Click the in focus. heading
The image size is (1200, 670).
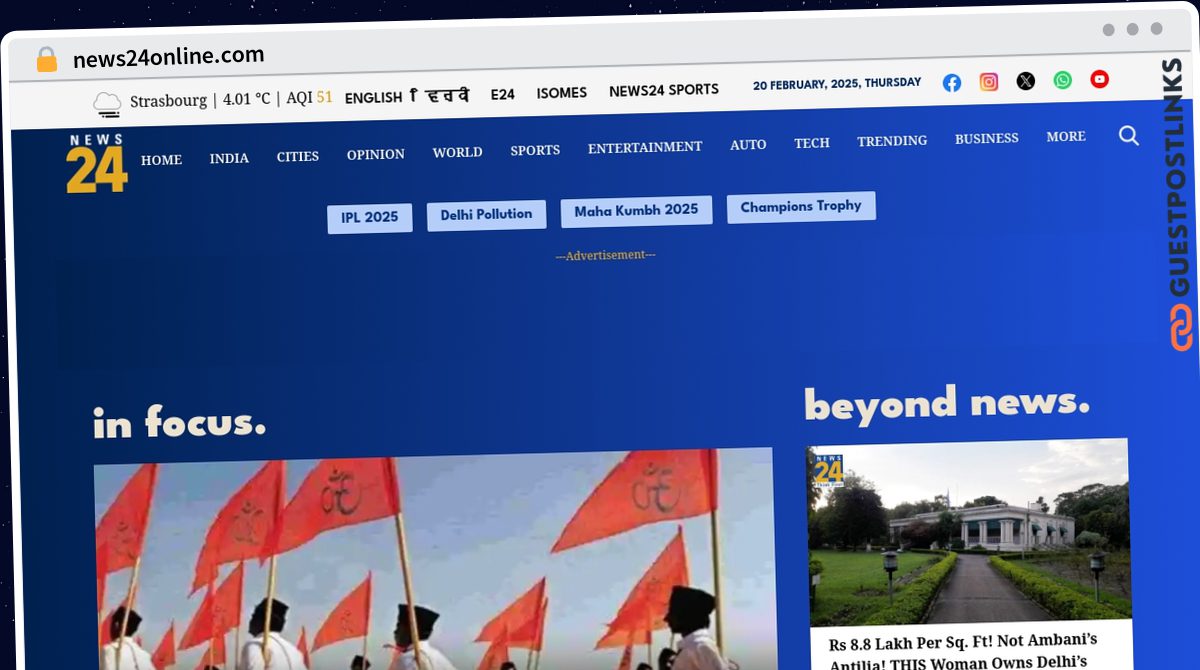(x=180, y=423)
